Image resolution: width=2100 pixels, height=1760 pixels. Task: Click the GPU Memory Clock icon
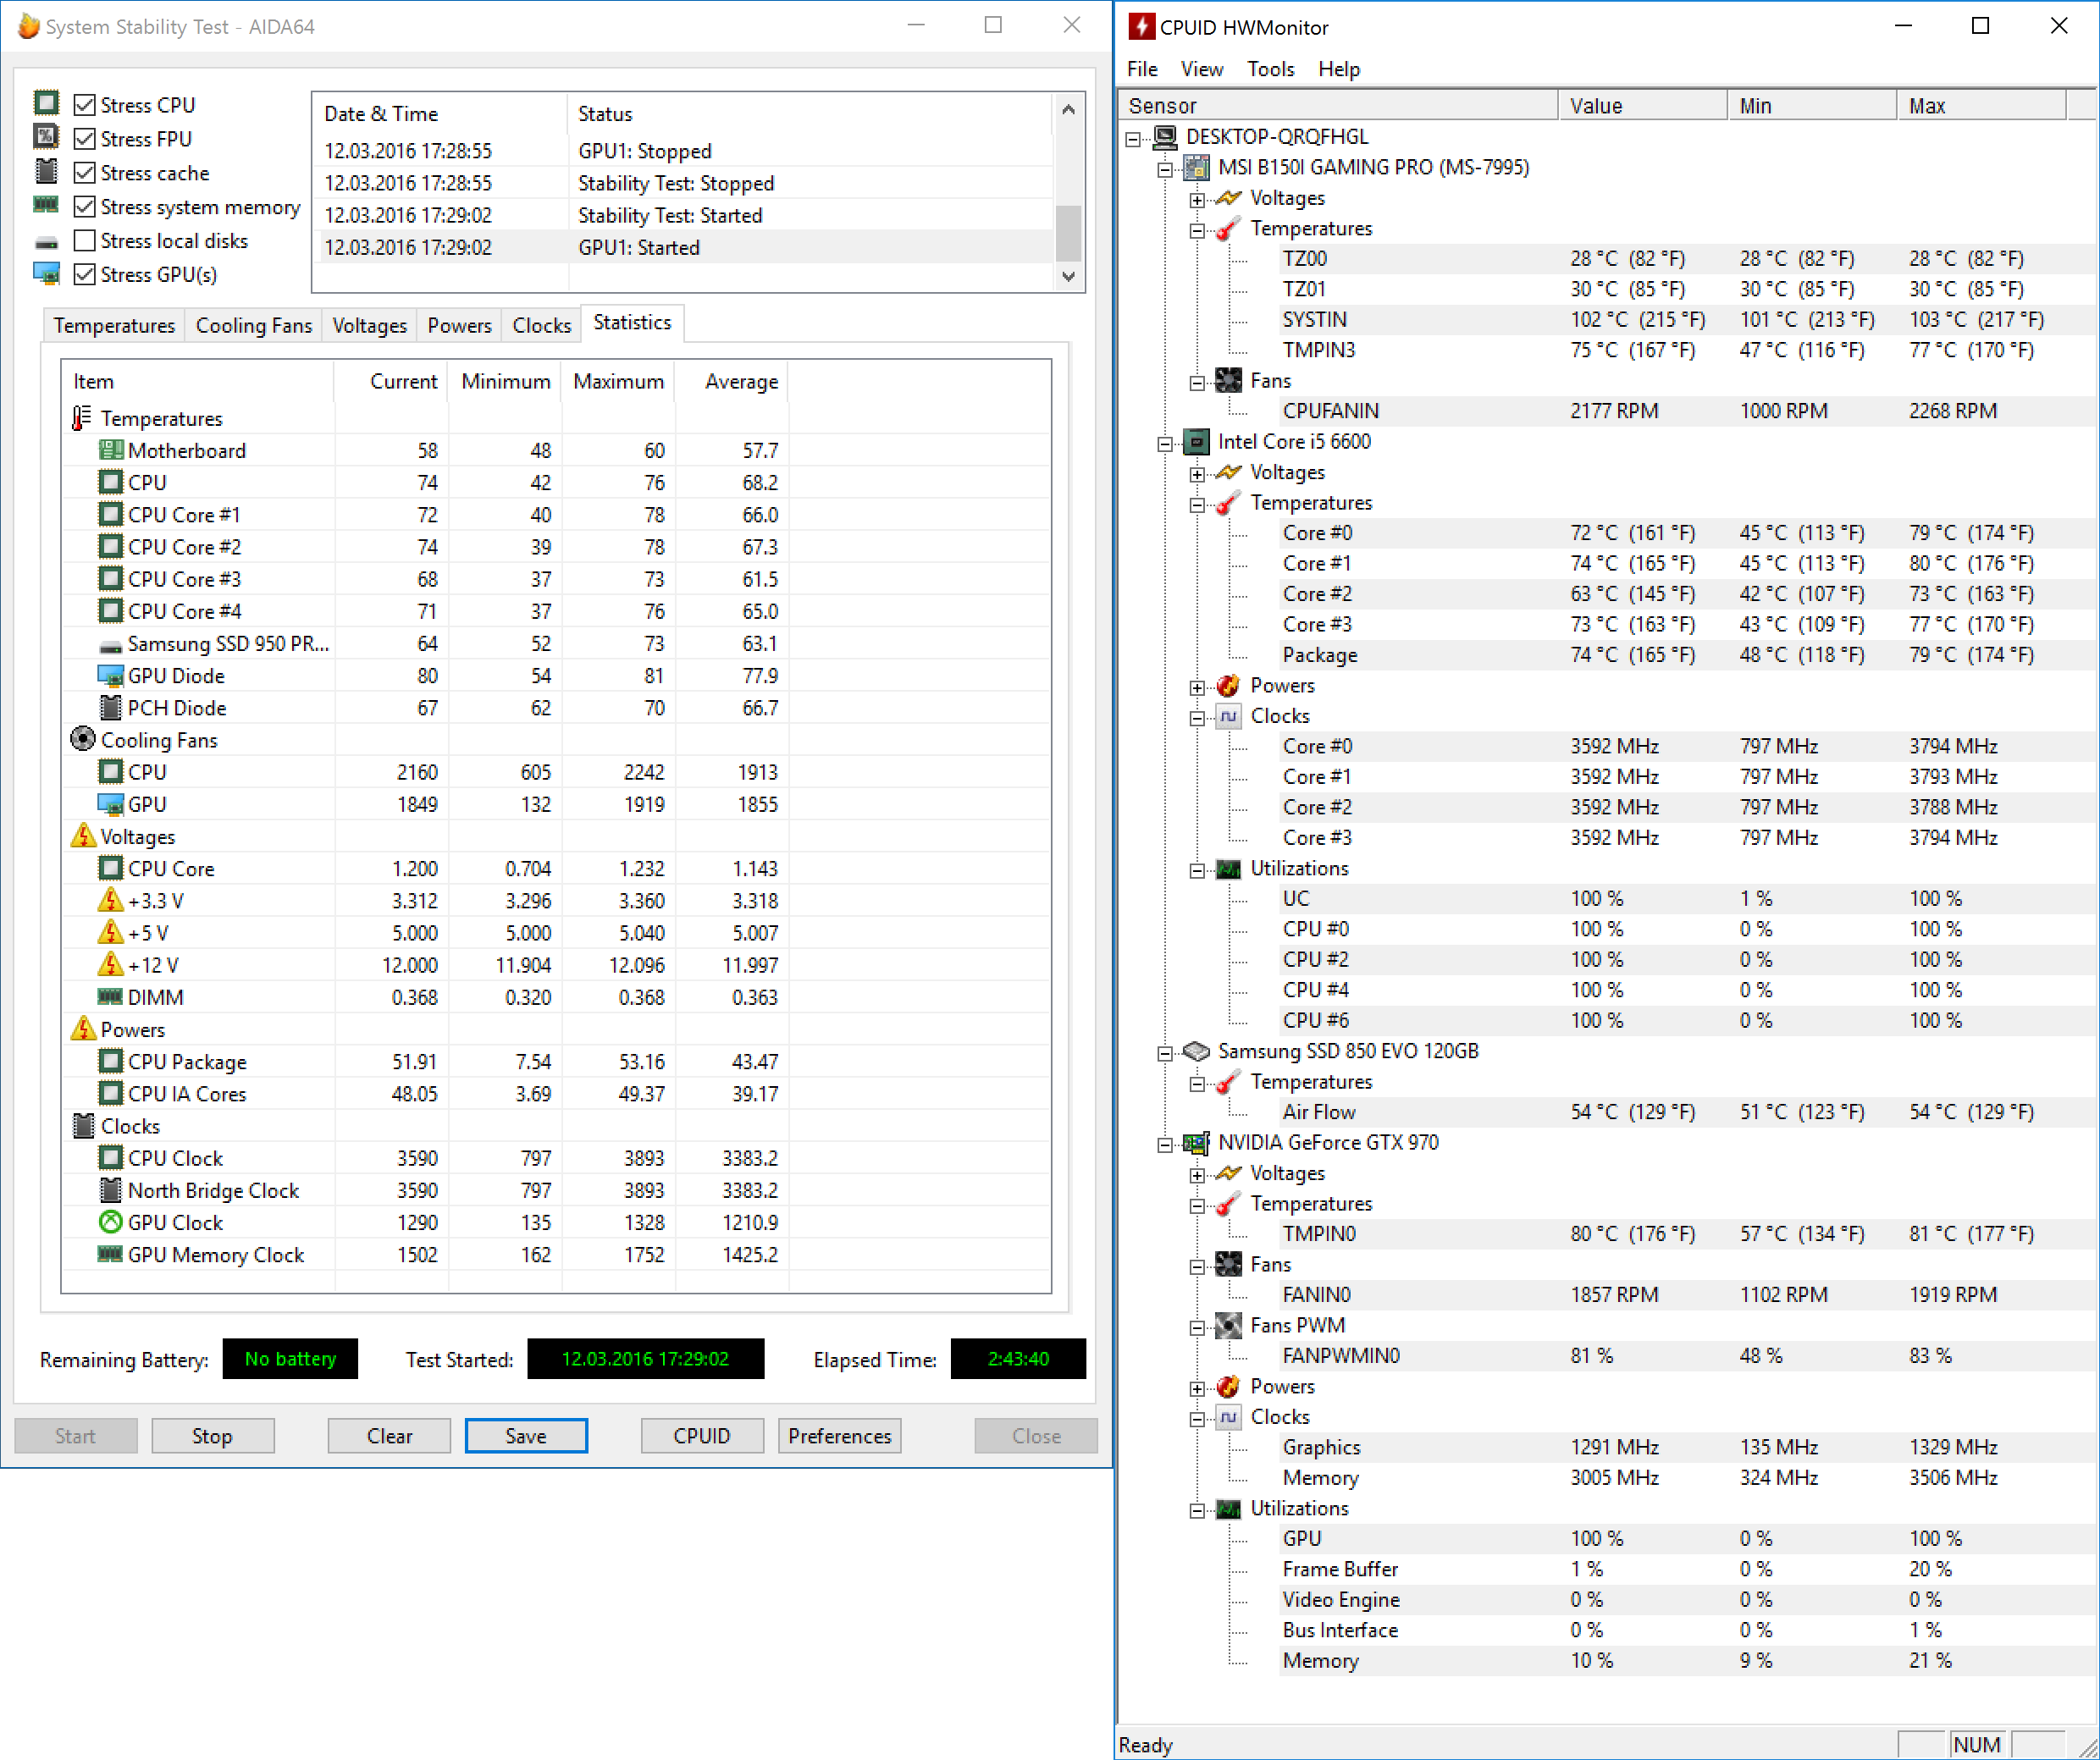click(111, 1254)
